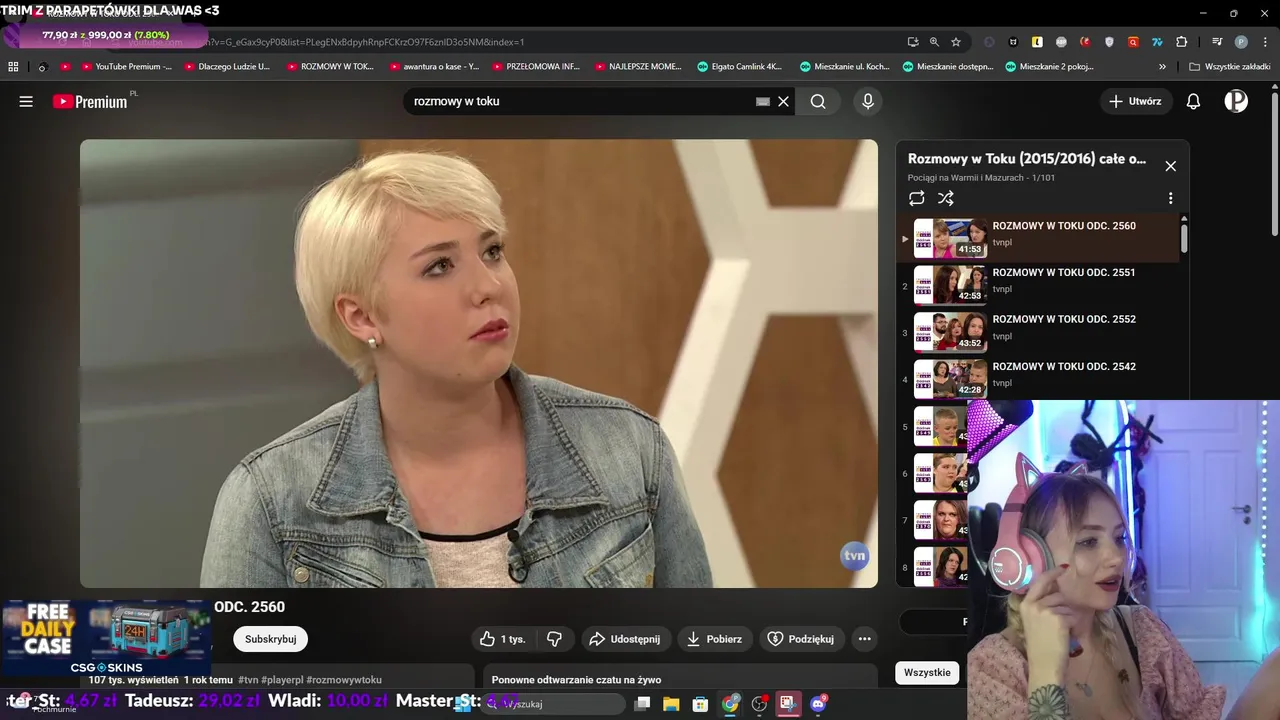Image resolution: width=1280 pixels, height=720 pixels.
Task: Toggle loop playlist
Action: (916, 198)
